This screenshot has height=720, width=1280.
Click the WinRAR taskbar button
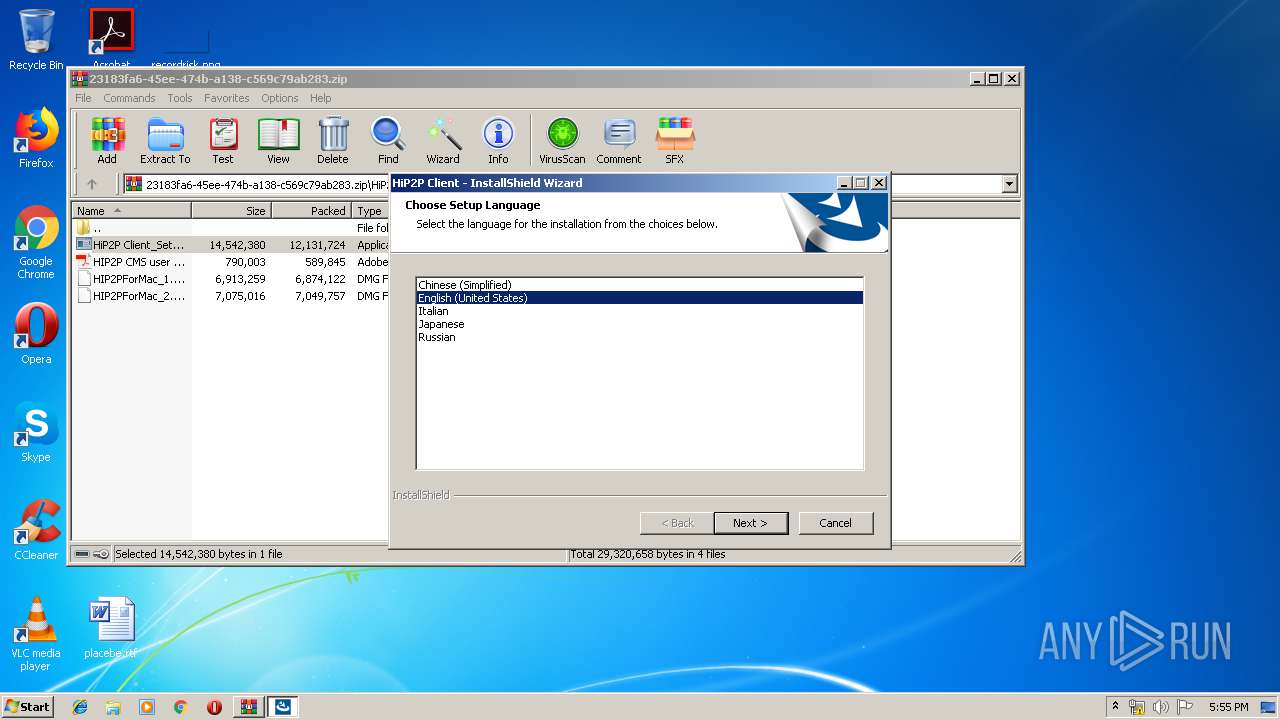tap(248, 707)
